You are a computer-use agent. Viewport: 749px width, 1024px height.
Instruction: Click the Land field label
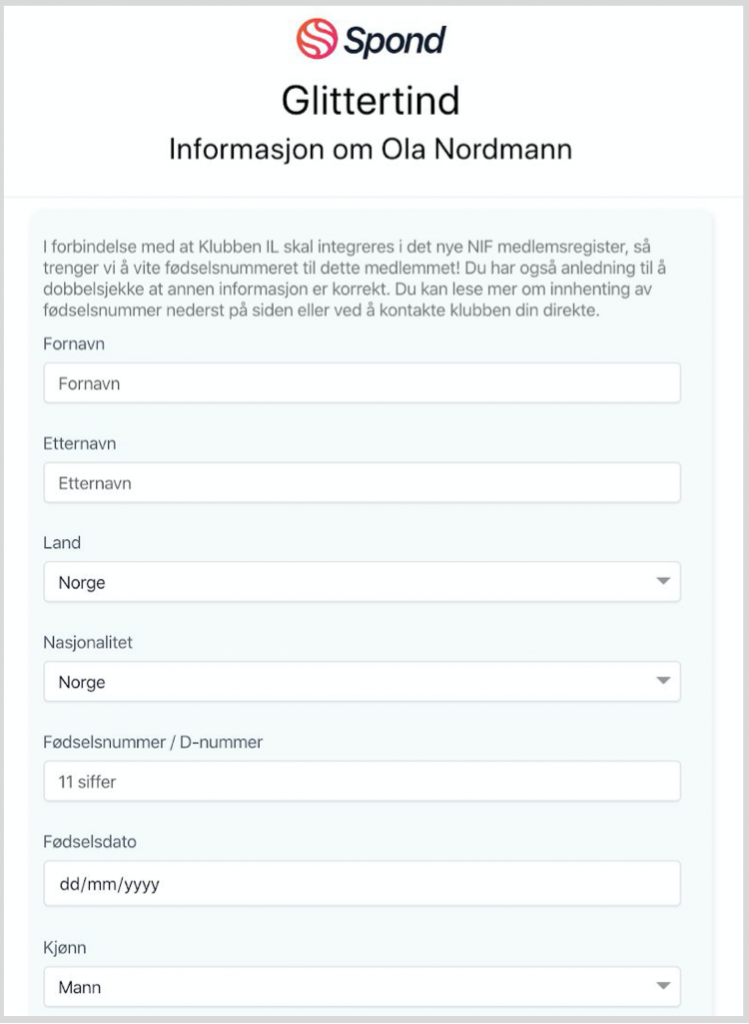(x=62, y=543)
